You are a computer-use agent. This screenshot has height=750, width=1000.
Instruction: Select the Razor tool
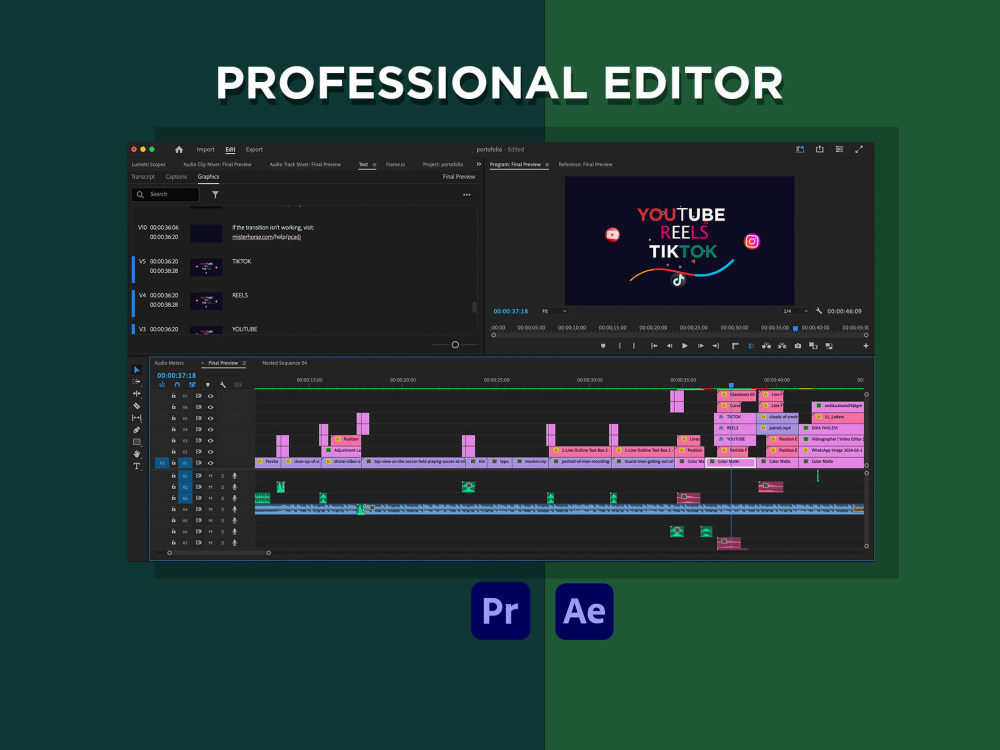[x=136, y=406]
